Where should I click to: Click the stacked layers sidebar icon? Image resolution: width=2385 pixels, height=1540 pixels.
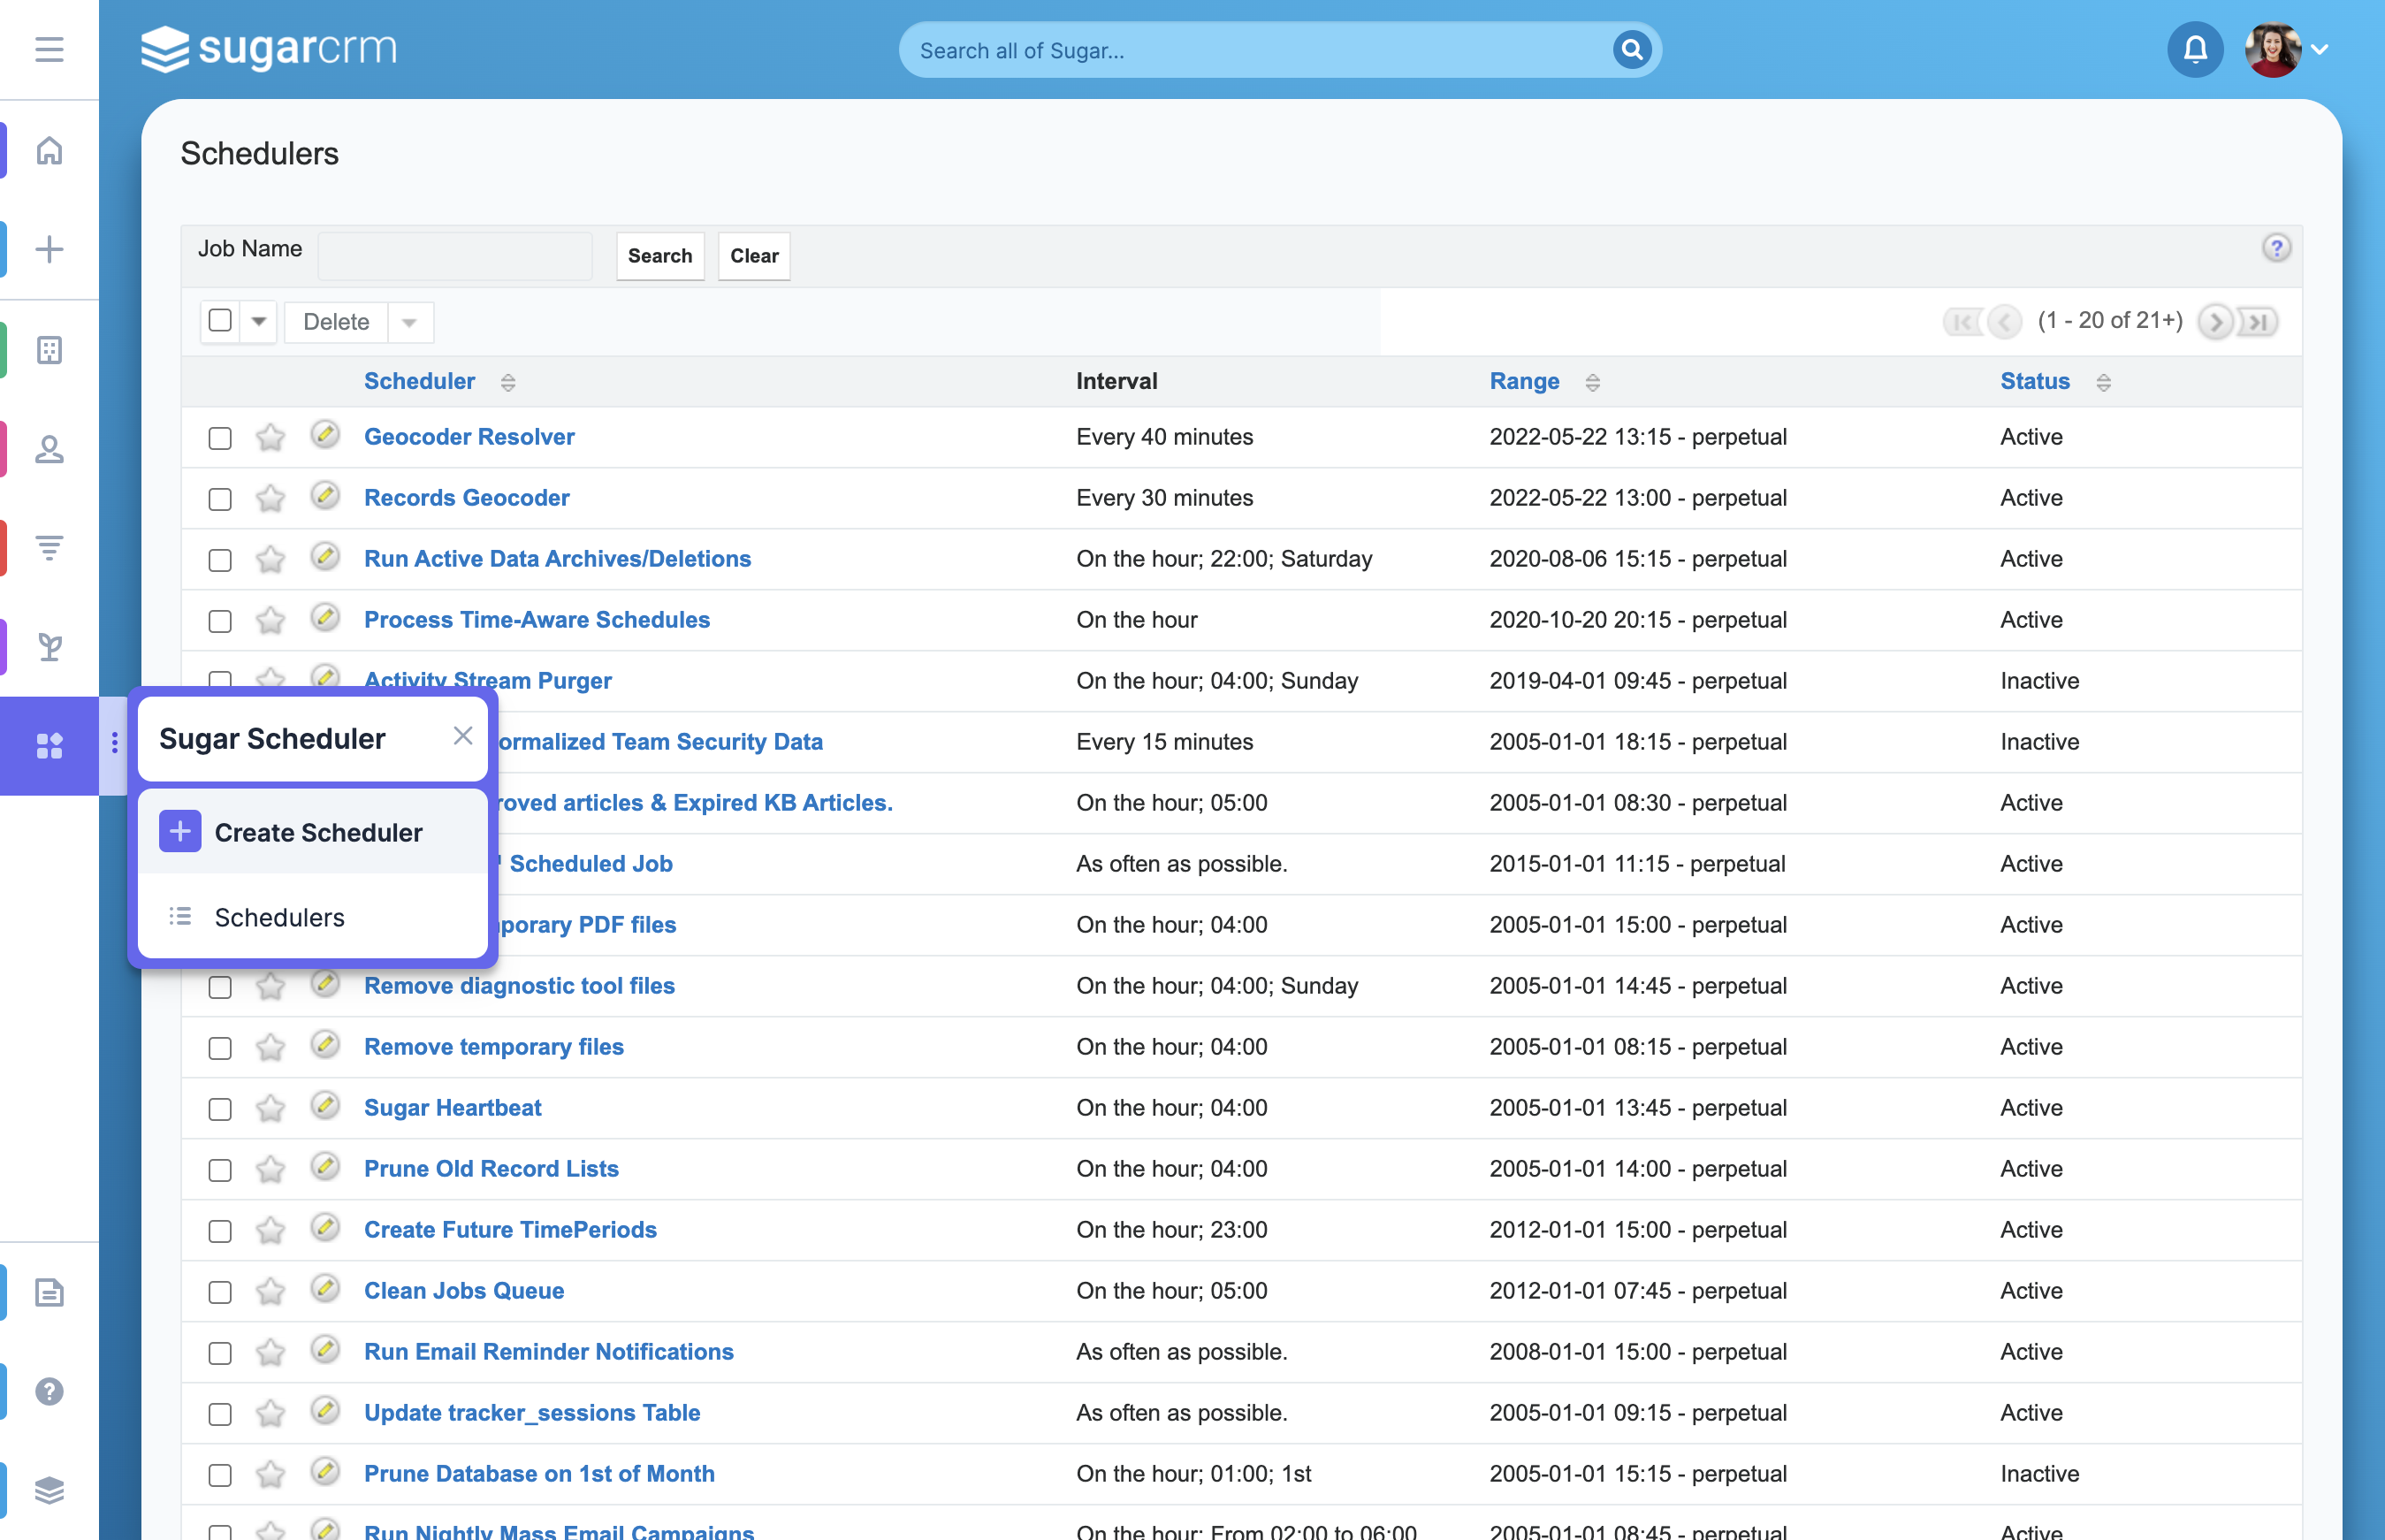[x=49, y=1490]
